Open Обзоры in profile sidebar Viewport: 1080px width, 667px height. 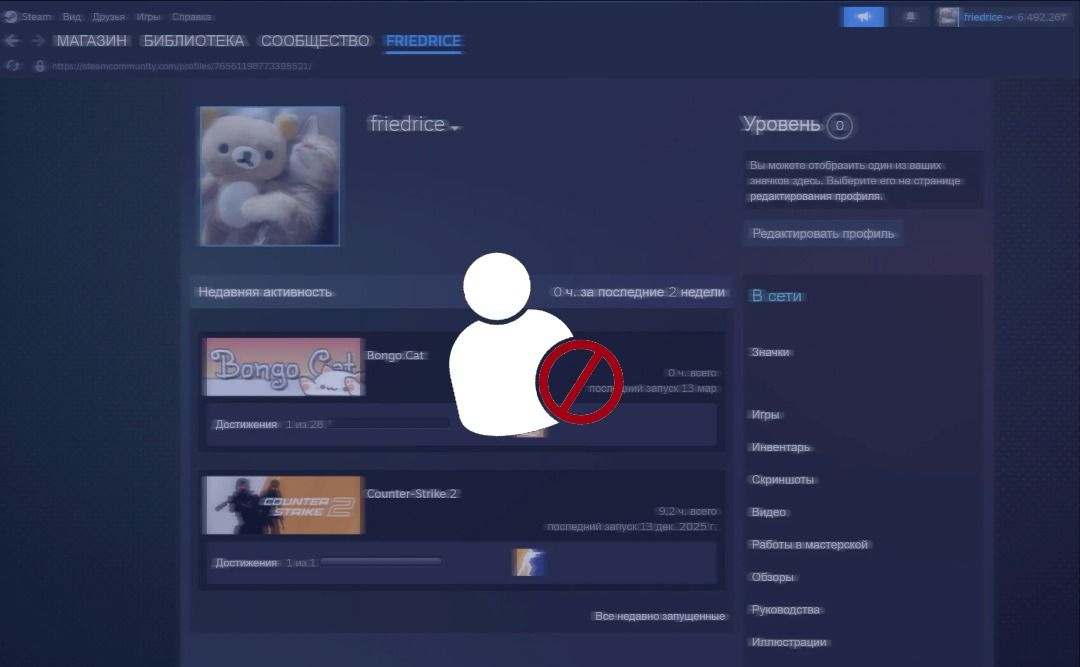(x=772, y=577)
